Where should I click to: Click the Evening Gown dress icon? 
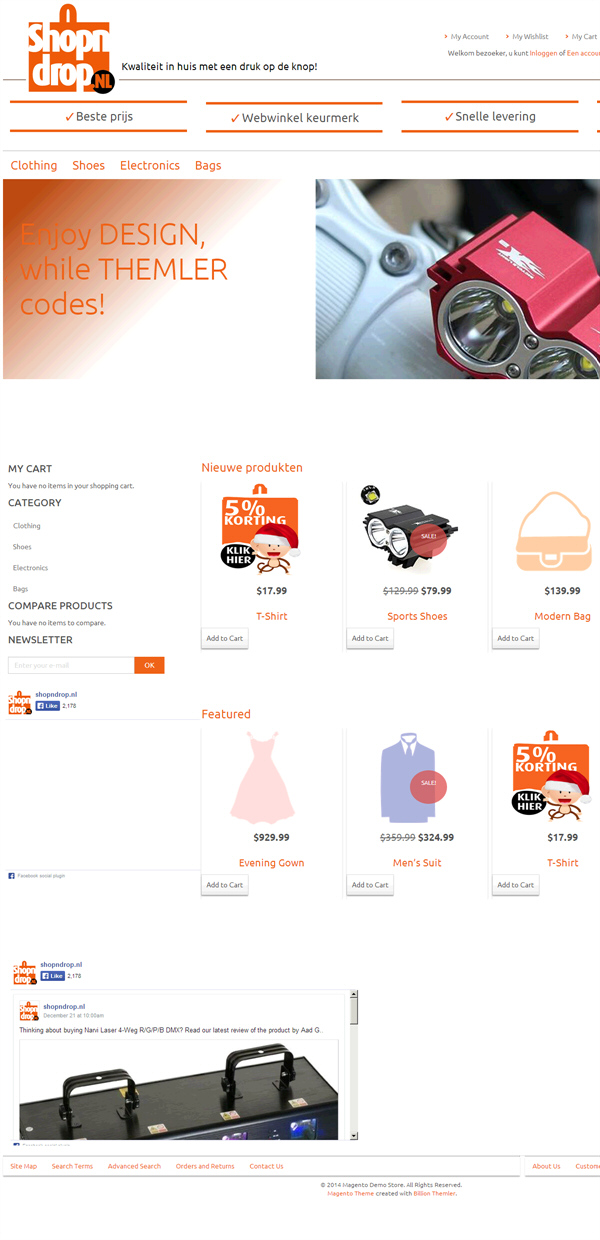(263, 777)
